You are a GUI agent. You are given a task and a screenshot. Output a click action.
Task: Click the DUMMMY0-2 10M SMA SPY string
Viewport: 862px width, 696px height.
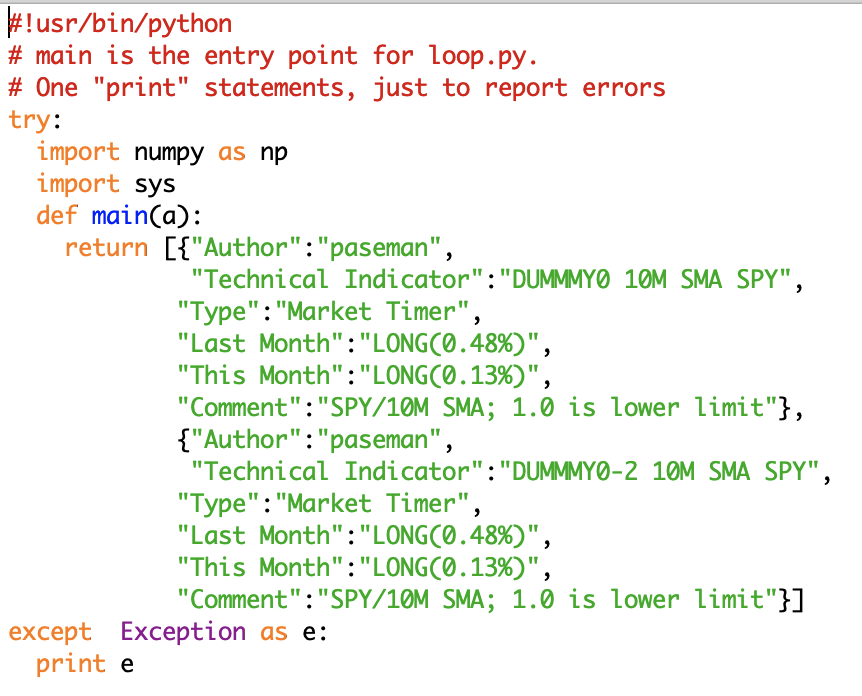click(665, 471)
